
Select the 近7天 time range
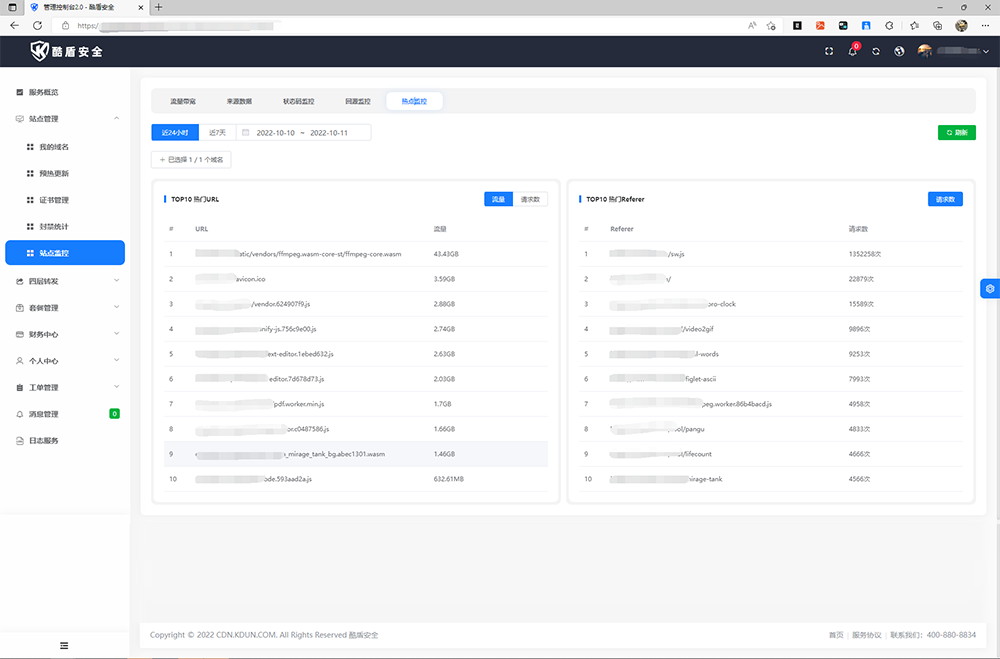pyautogui.click(x=217, y=133)
